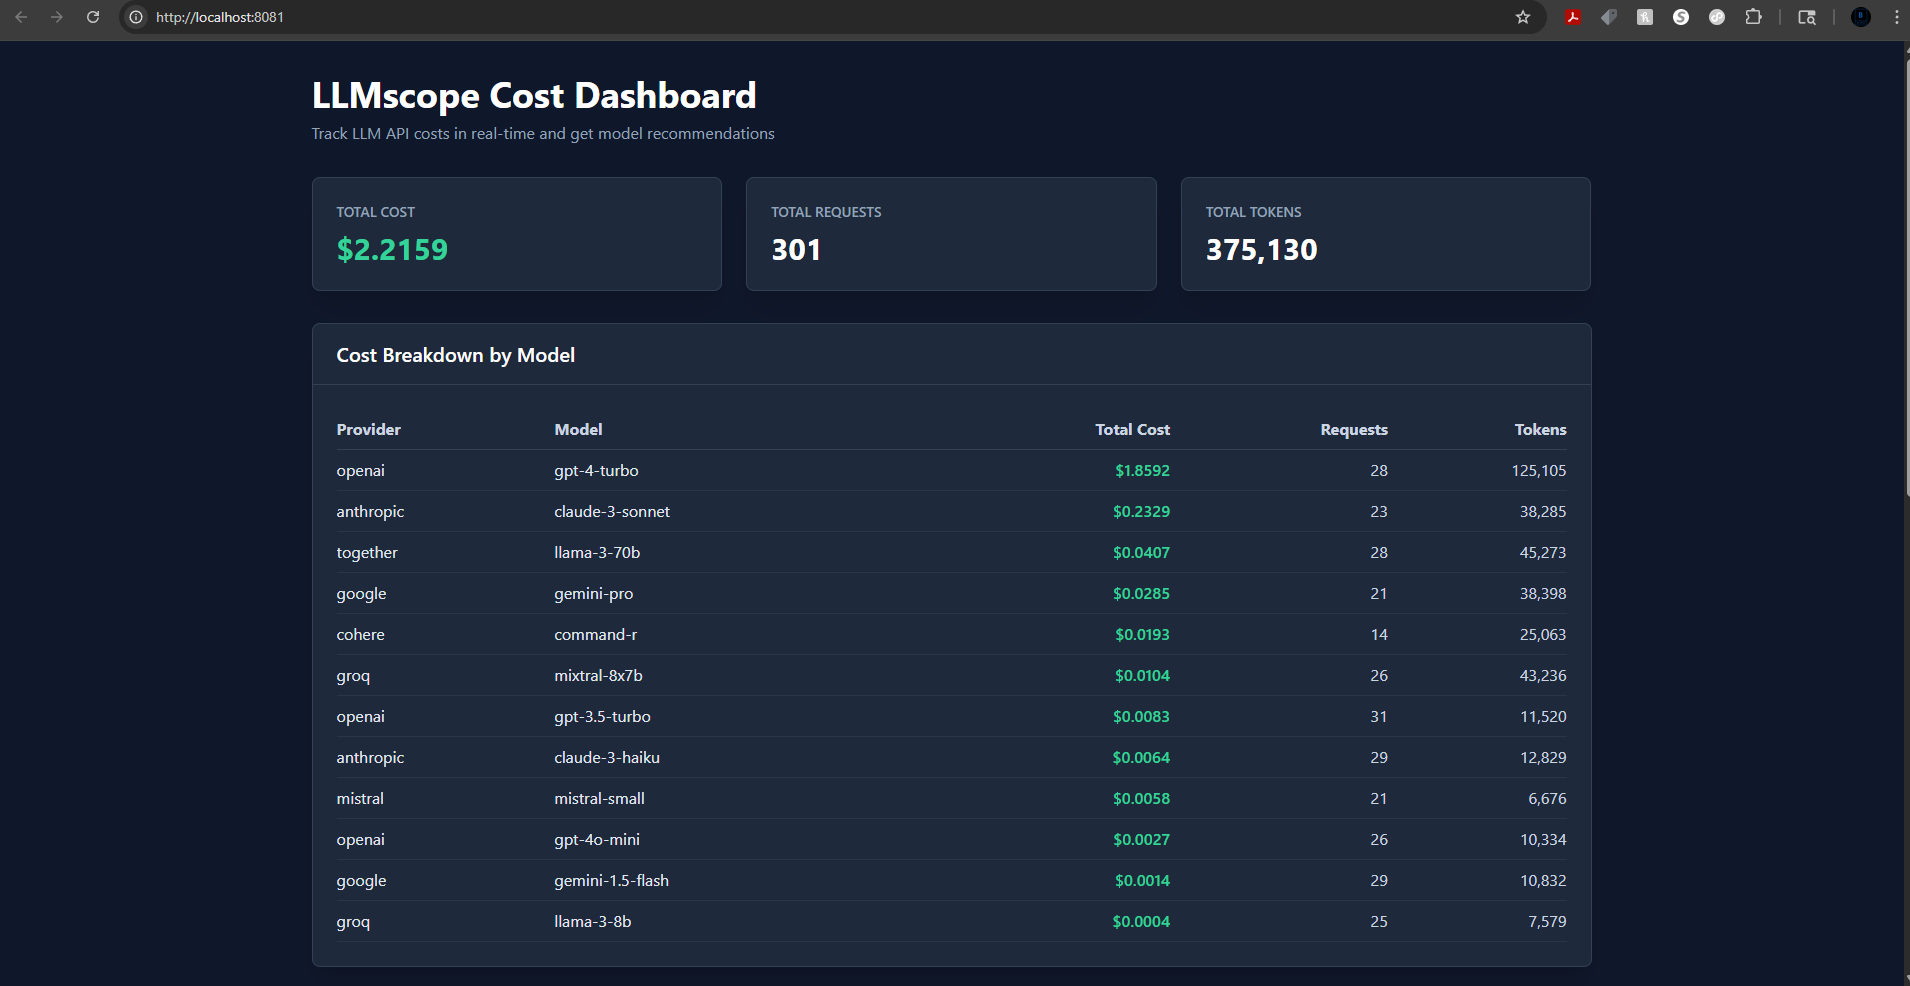Click the together provider cell
1910x986 pixels.
click(x=366, y=552)
